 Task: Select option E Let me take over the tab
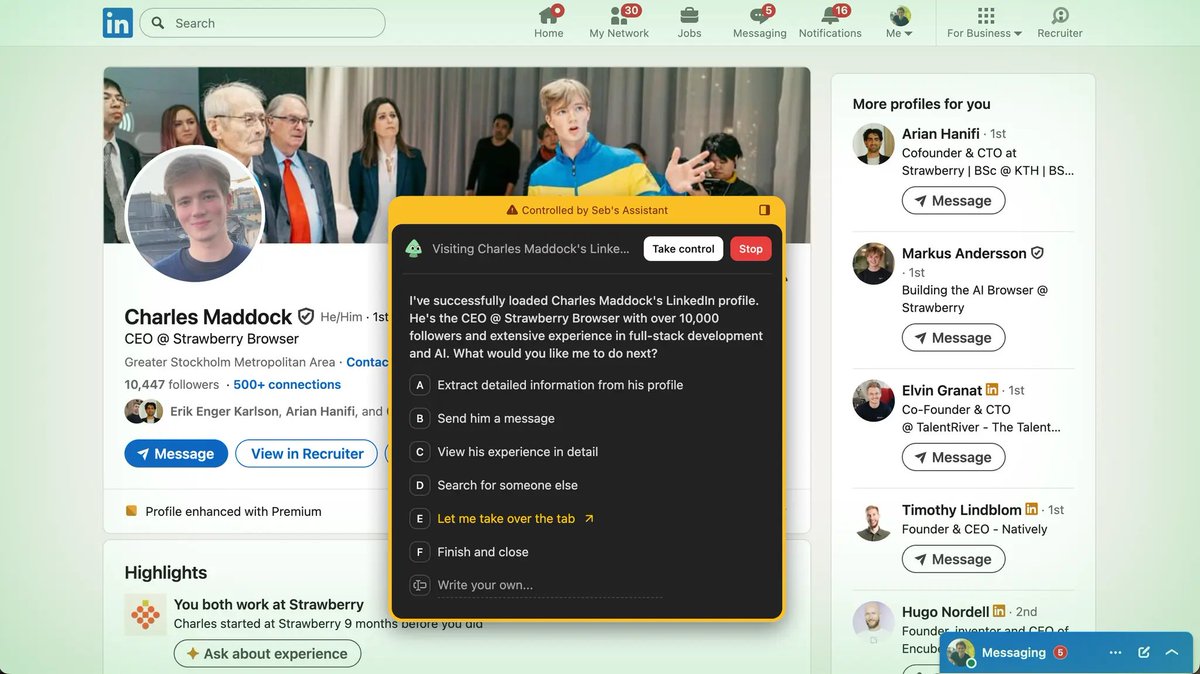point(502,519)
